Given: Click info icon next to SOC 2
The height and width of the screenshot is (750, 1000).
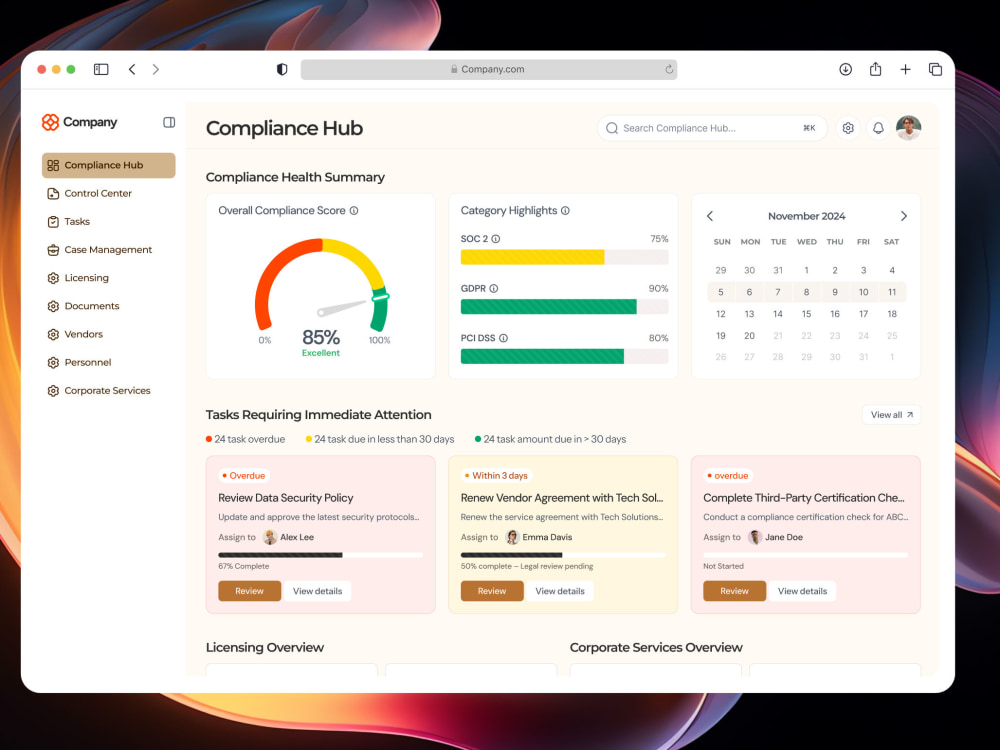Looking at the screenshot, I should pyautogui.click(x=496, y=239).
